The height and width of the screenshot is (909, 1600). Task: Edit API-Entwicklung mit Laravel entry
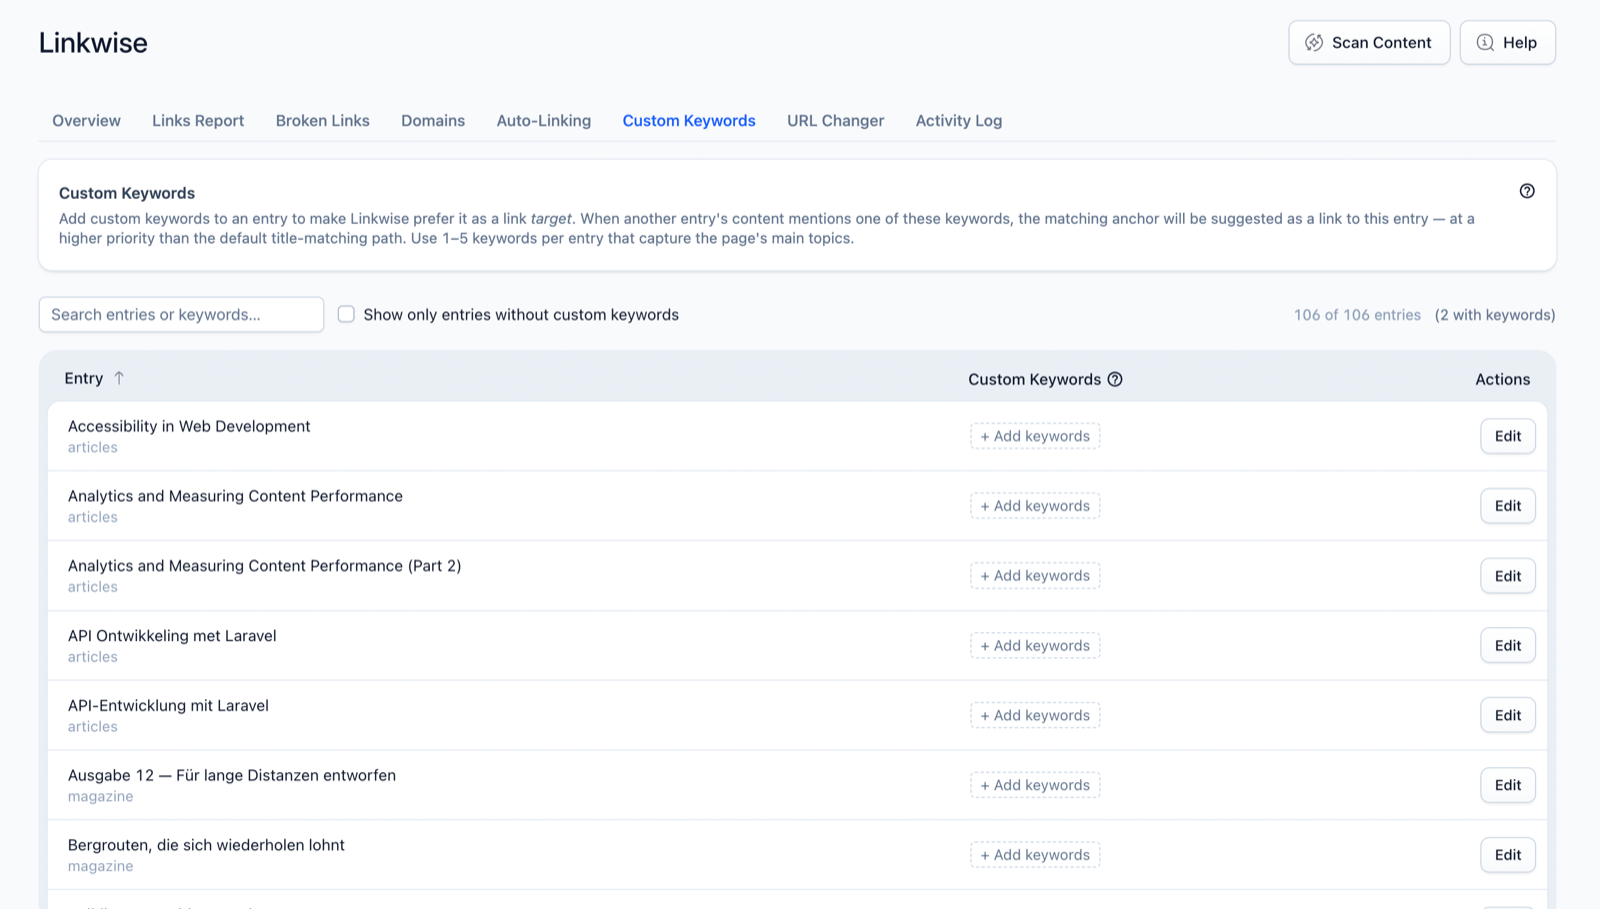(1508, 715)
